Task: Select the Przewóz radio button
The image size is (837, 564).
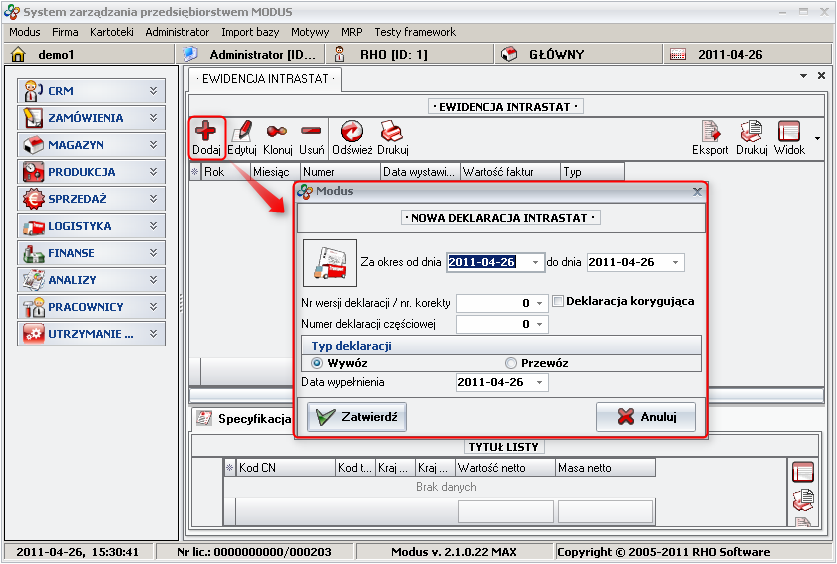Action: [511, 363]
